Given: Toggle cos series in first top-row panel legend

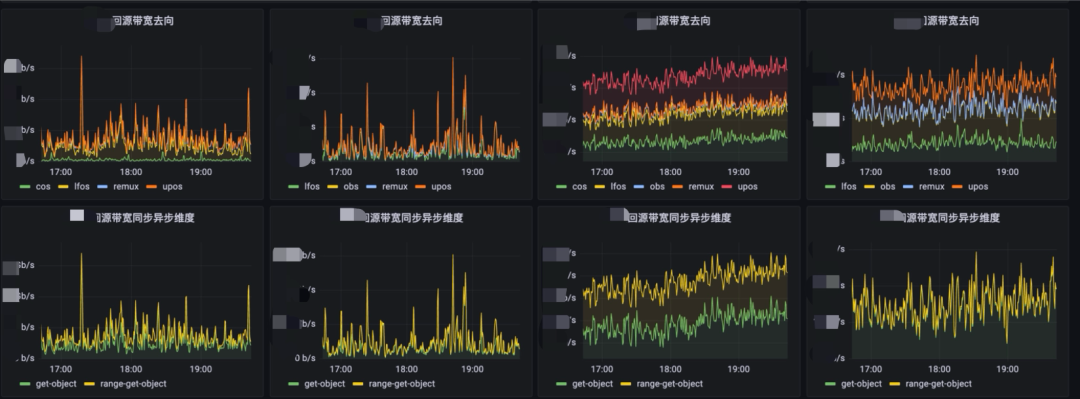Looking at the screenshot, I should (x=43, y=187).
